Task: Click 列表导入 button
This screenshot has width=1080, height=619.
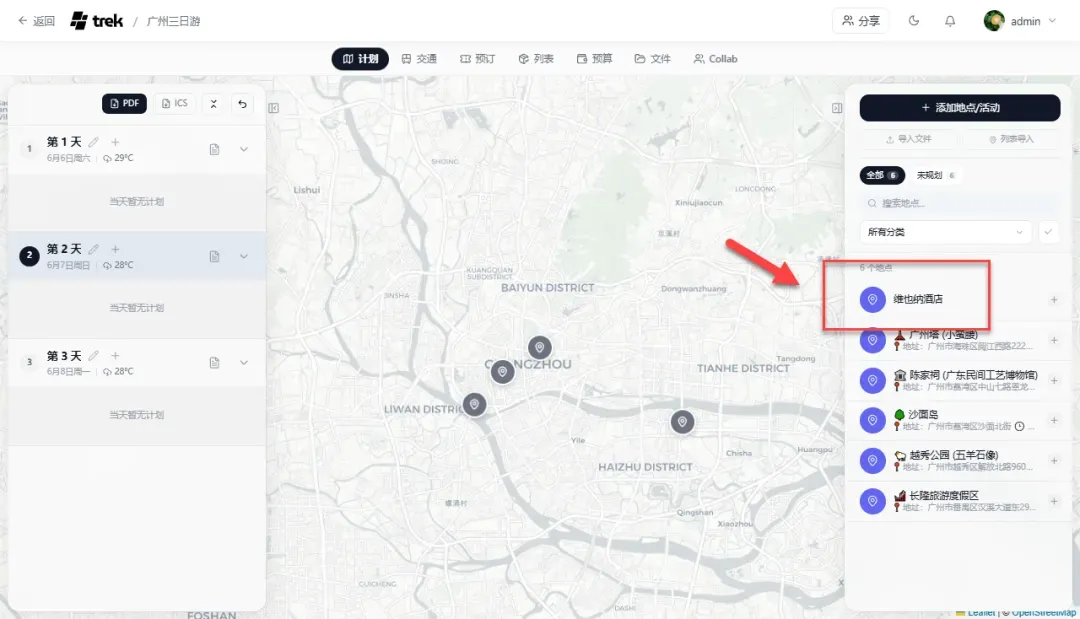Action: (1010, 139)
